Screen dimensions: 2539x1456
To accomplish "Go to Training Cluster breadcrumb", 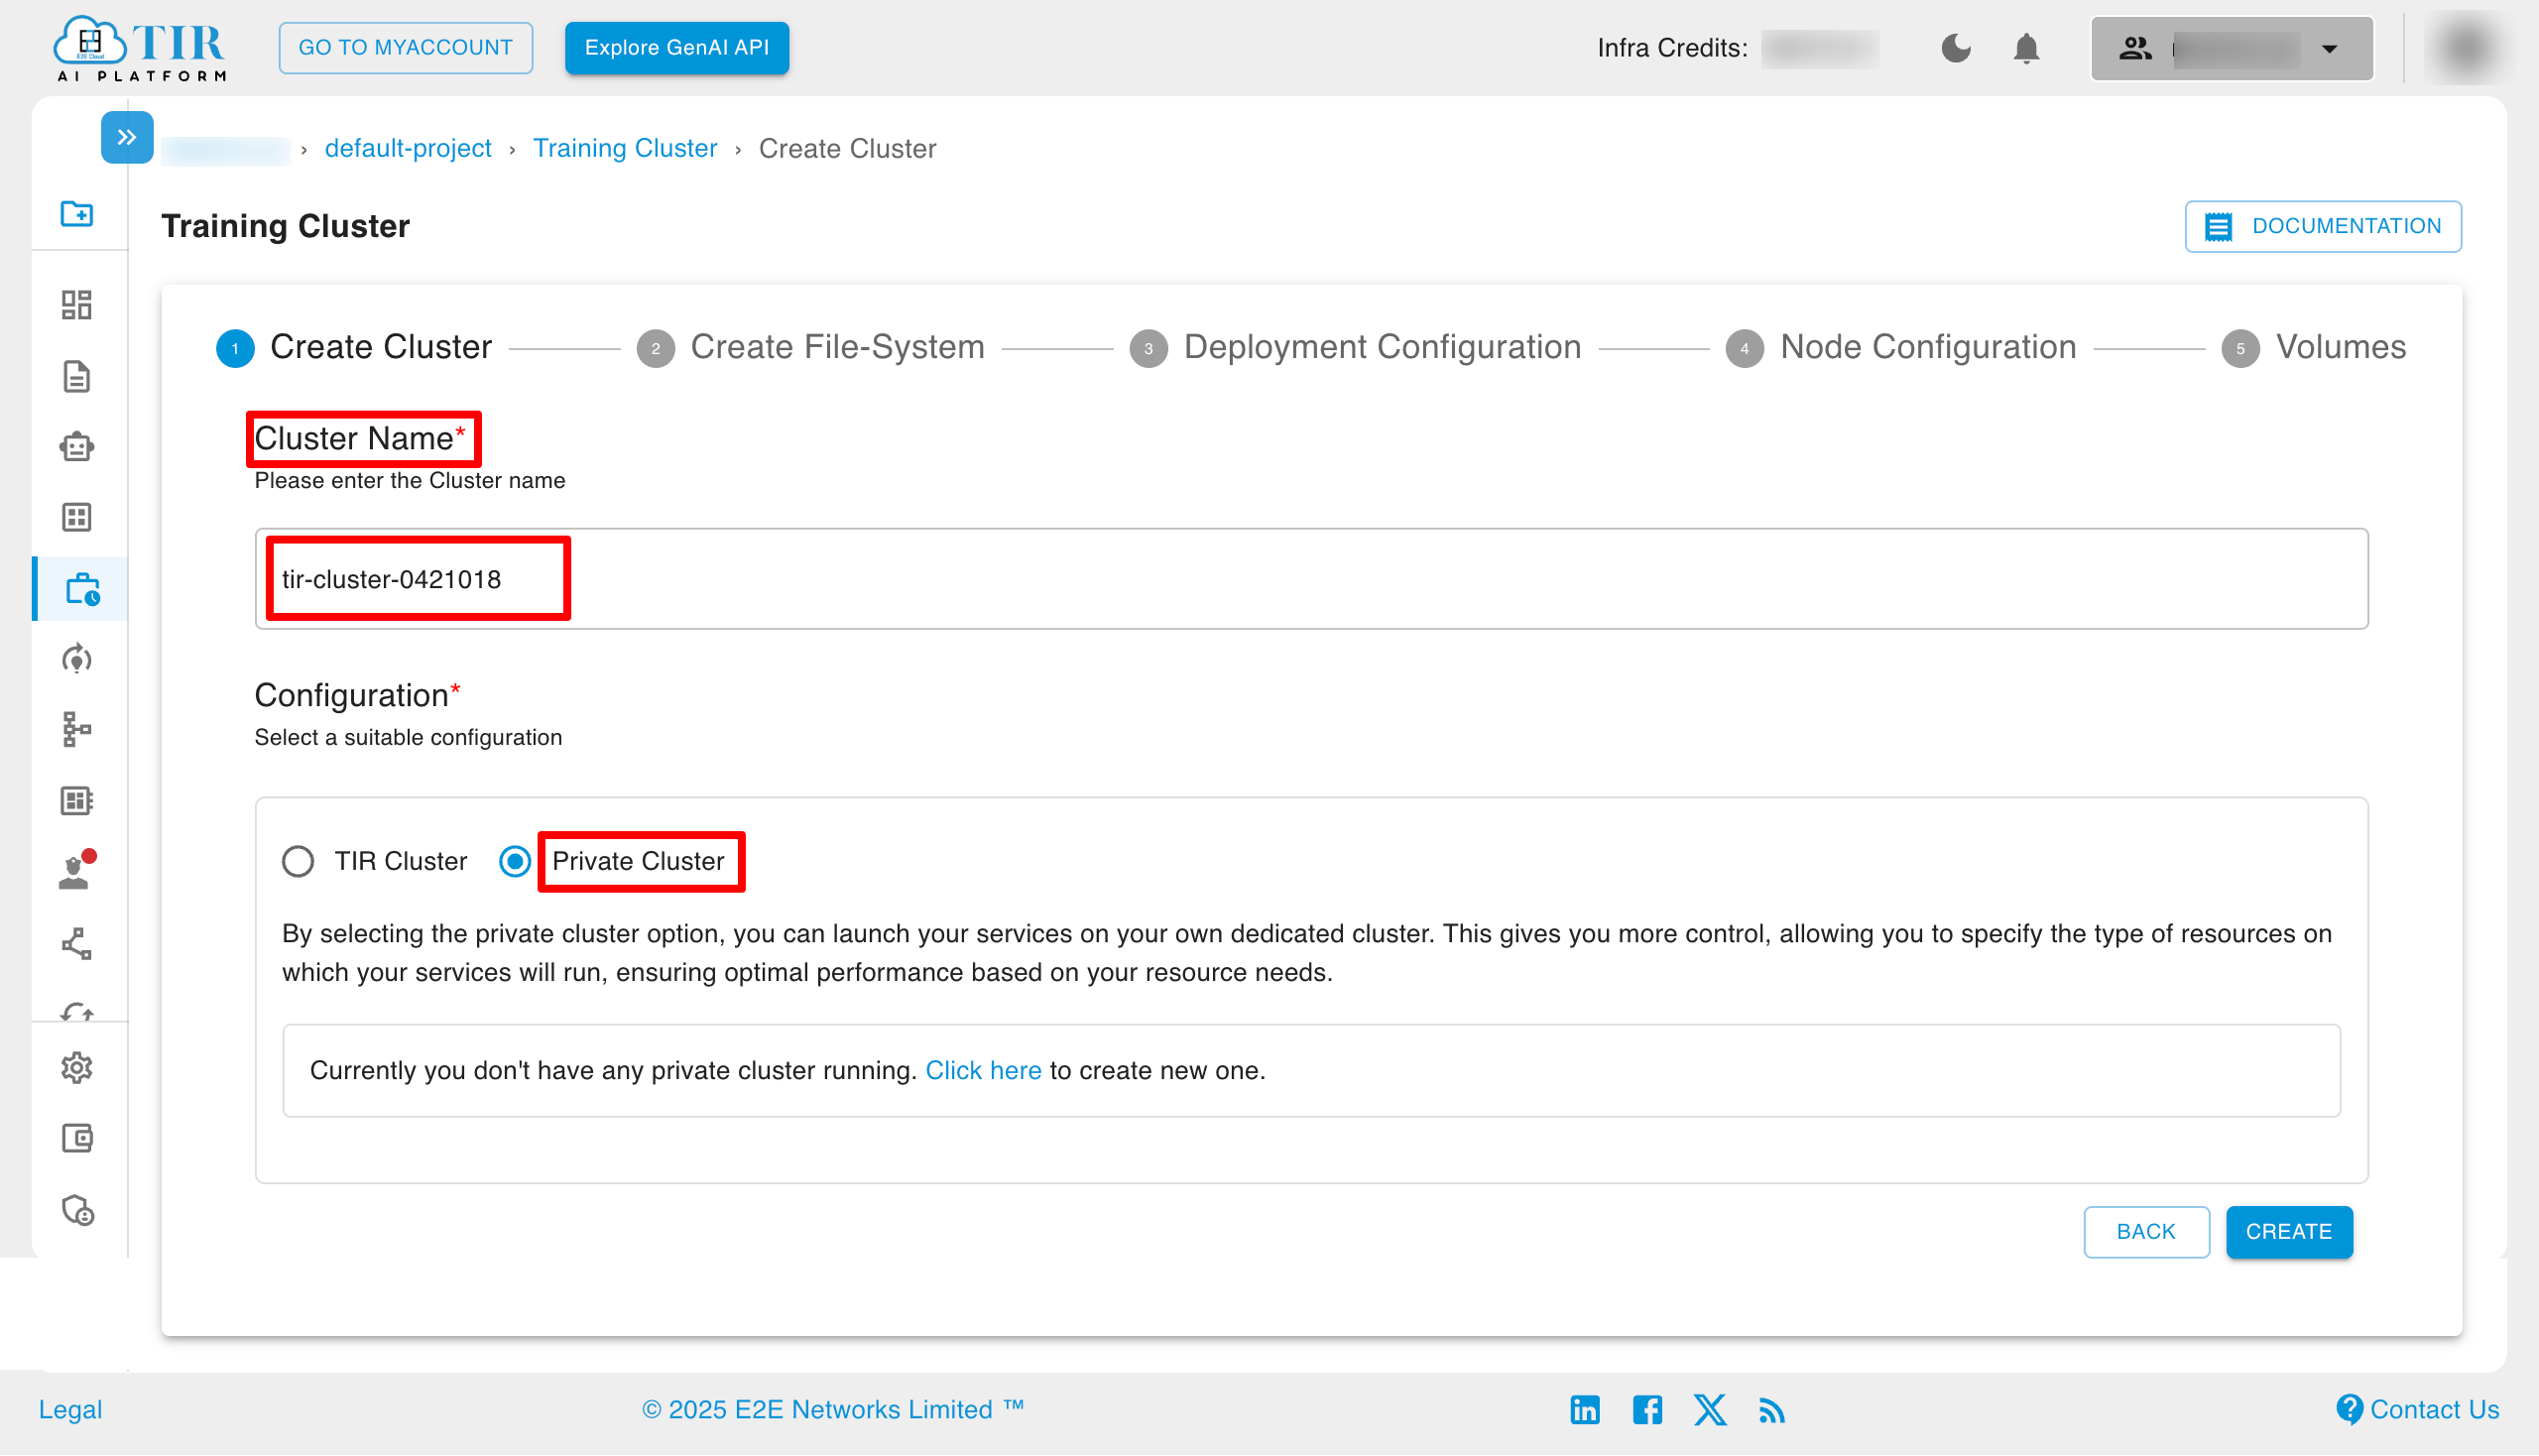I will [x=624, y=148].
